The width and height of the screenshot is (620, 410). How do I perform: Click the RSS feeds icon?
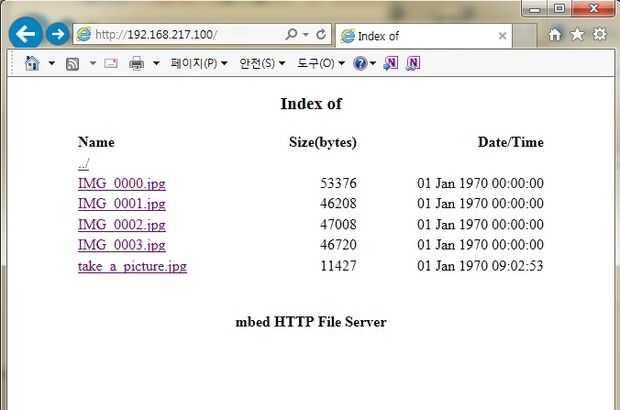pyautogui.click(x=72, y=64)
